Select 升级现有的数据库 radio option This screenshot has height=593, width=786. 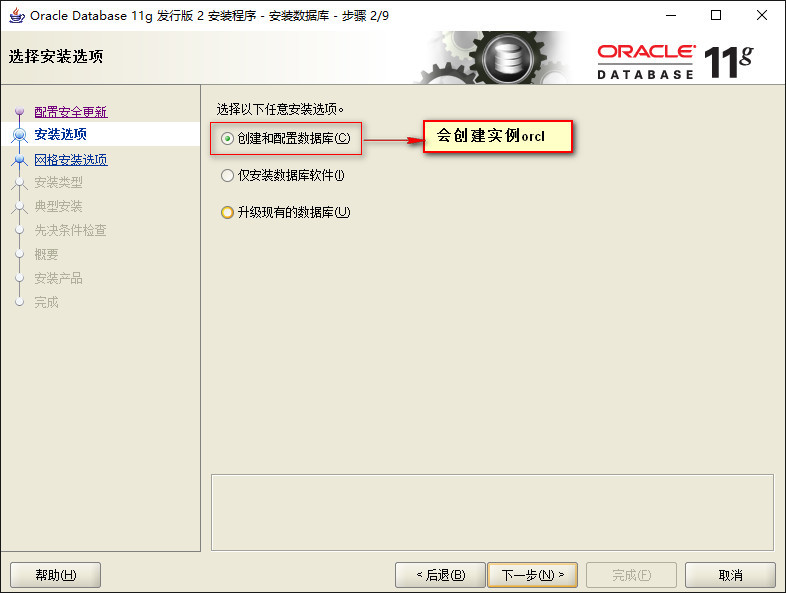tap(227, 213)
